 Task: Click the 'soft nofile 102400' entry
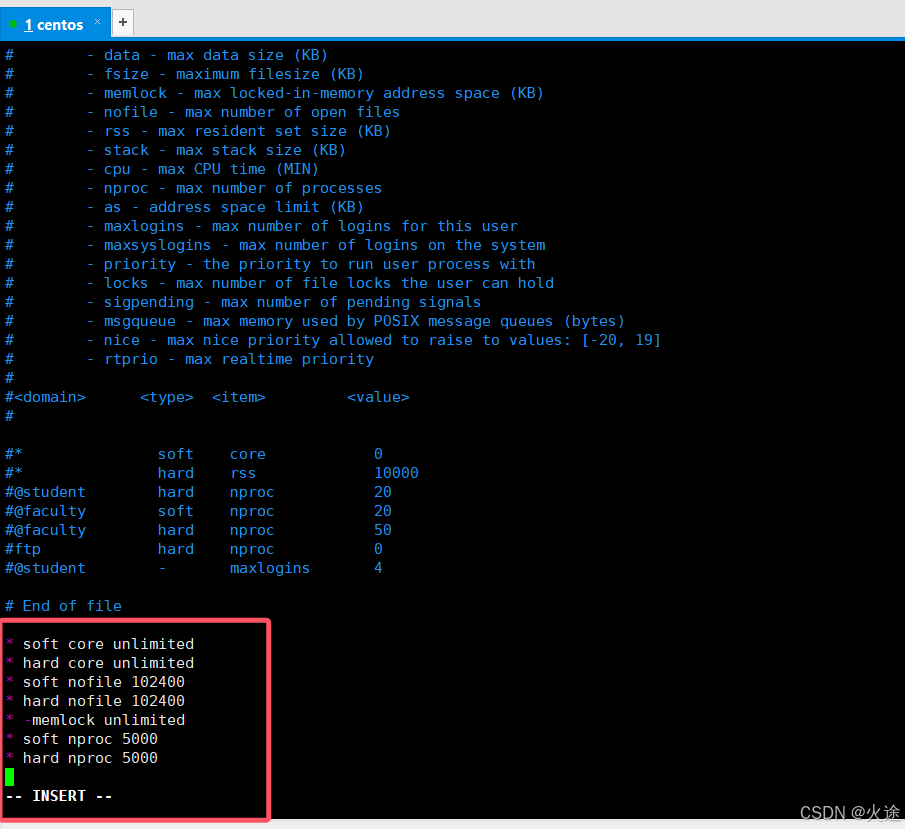[x=95, y=681]
